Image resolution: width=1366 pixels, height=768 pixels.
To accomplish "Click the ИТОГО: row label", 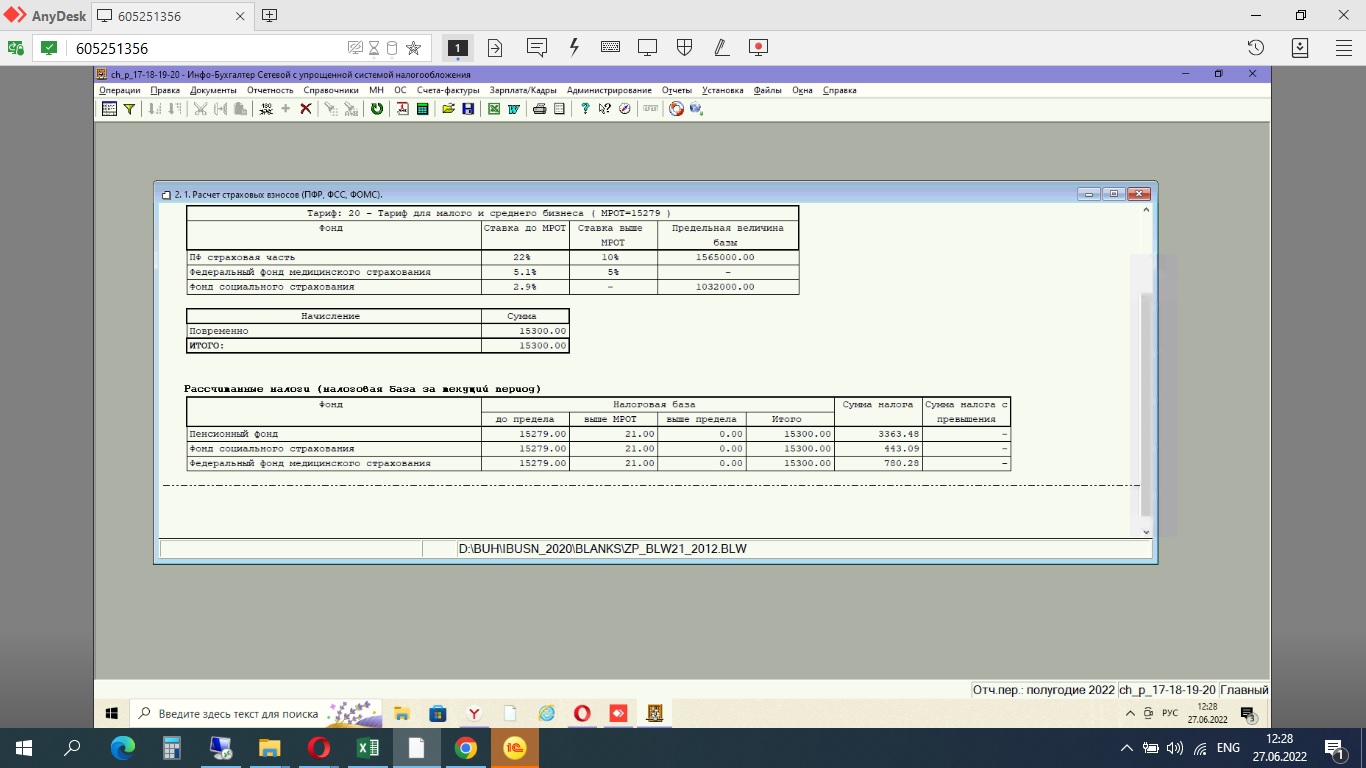I will tap(207, 346).
